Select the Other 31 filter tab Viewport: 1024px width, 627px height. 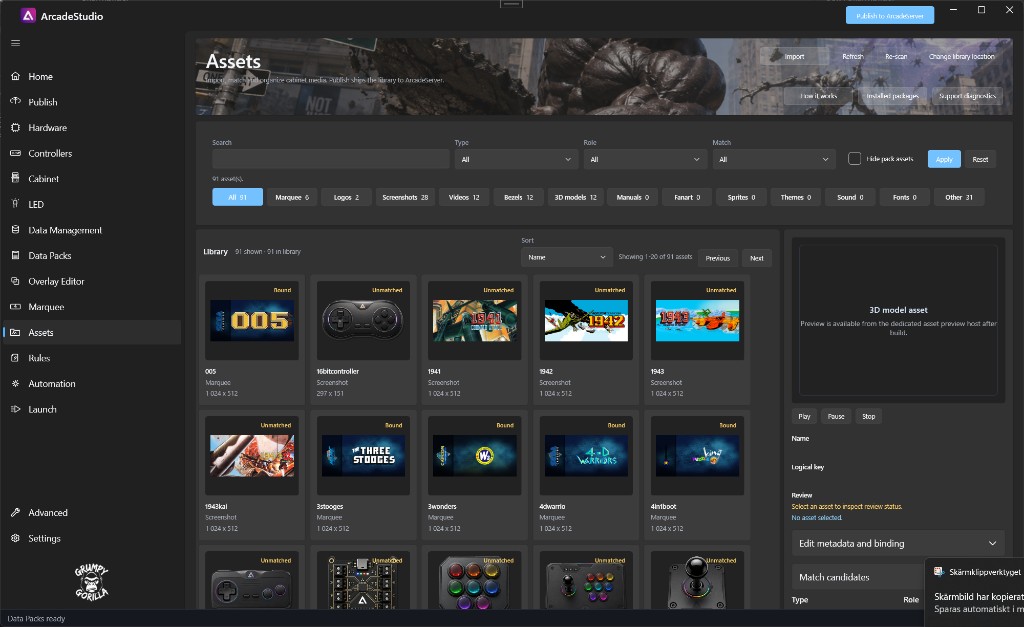tap(959, 197)
